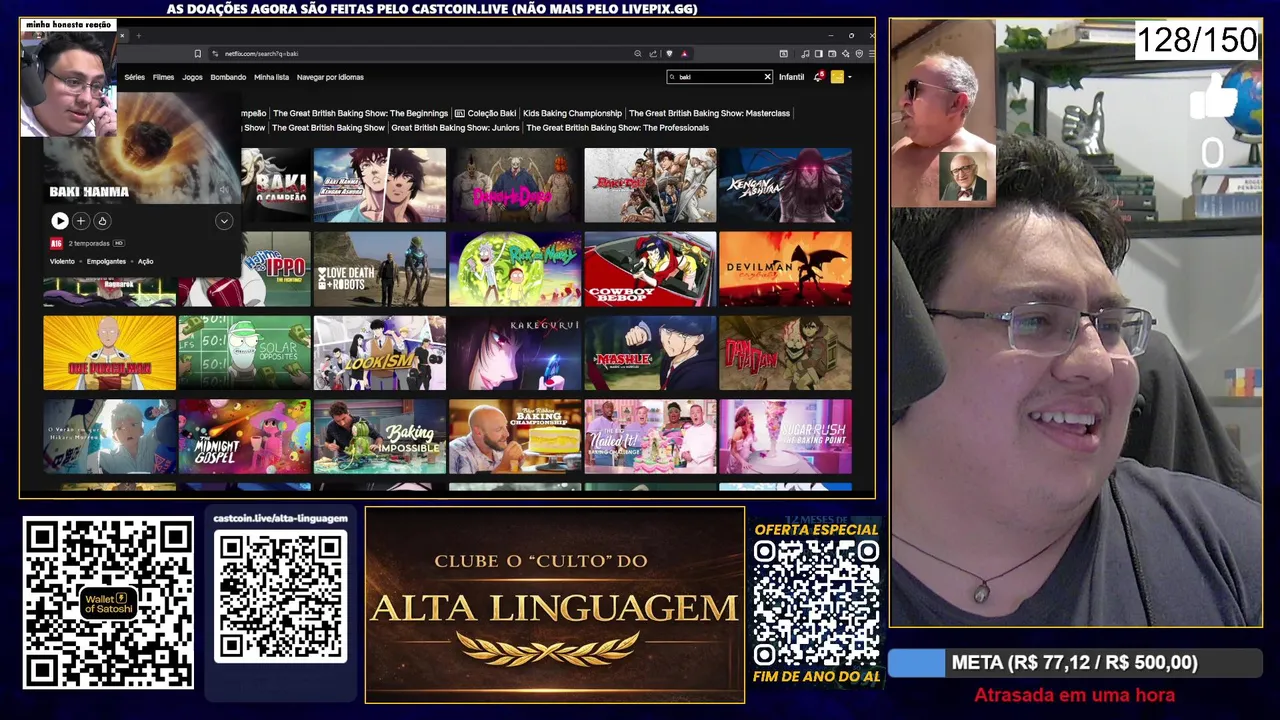Open Netflix notifications bell
Image resolution: width=1280 pixels, height=720 pixels.
818,77
